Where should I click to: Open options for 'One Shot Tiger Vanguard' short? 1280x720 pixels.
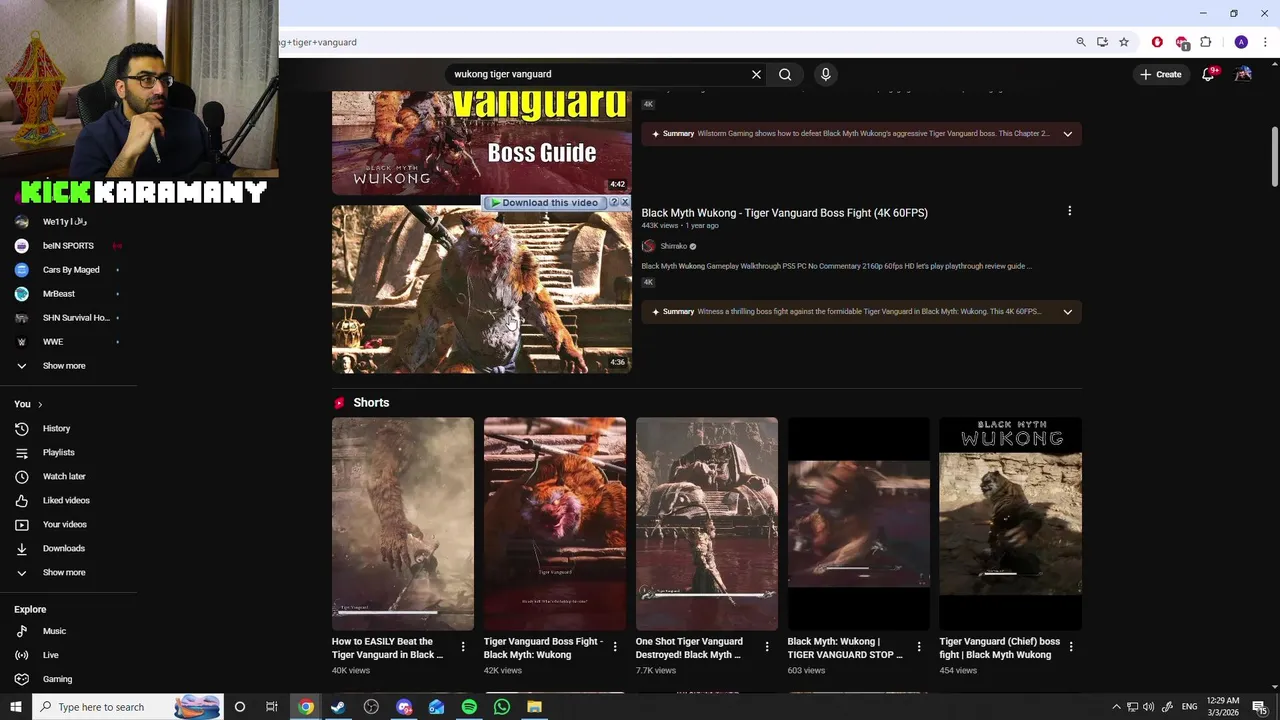tap(767, 647)
